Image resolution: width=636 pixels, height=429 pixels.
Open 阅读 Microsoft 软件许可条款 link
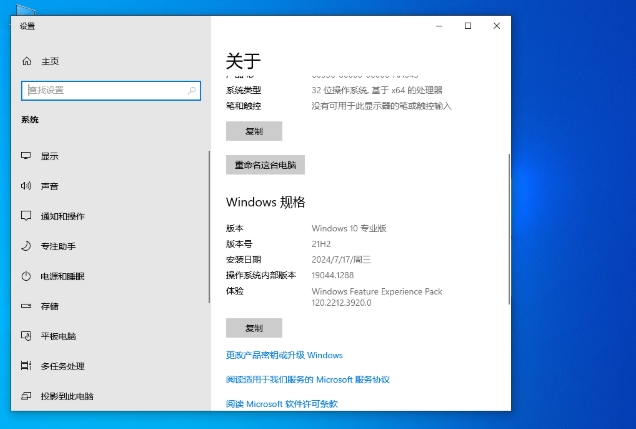click(x=281, y=404)
